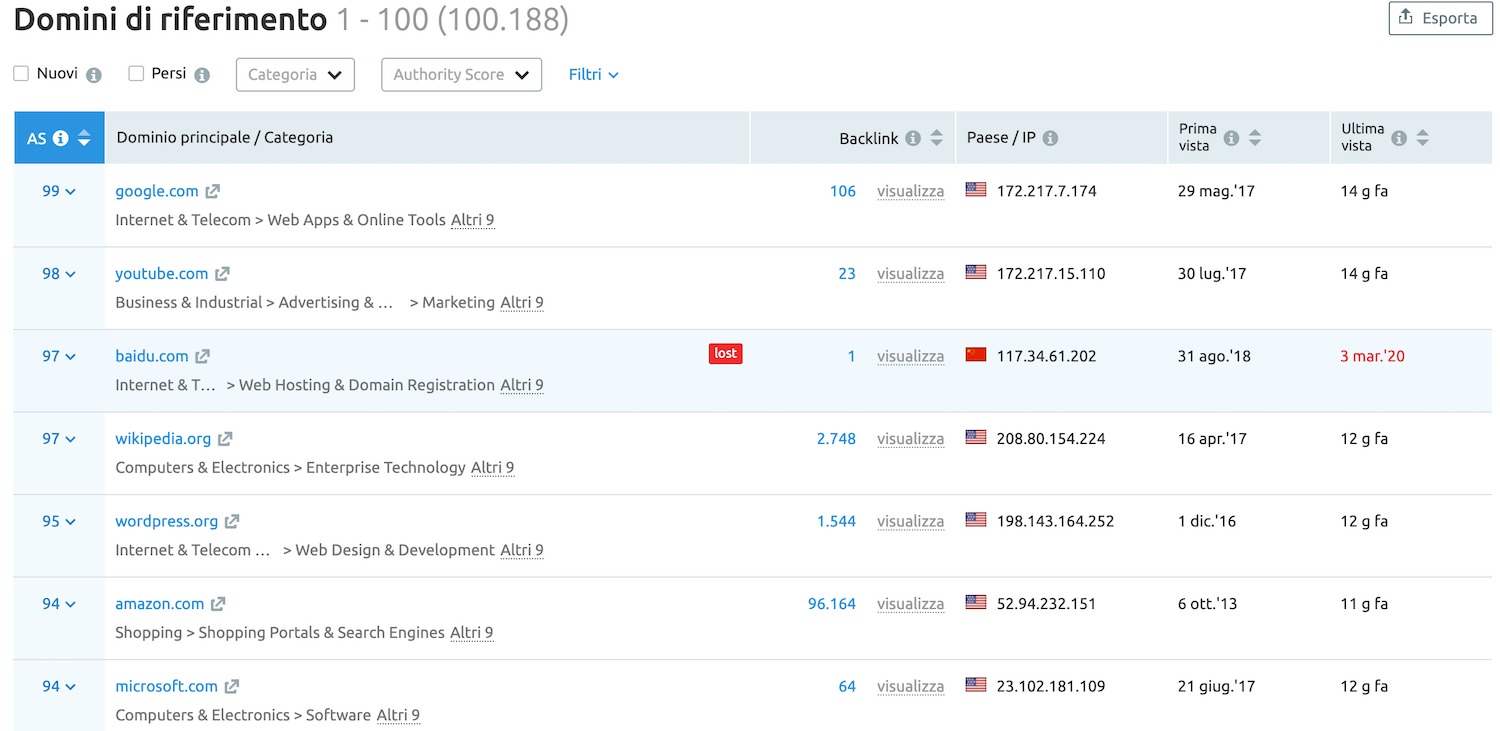Click info icon beside Nuovi checkbox

[x=94, y=75]
